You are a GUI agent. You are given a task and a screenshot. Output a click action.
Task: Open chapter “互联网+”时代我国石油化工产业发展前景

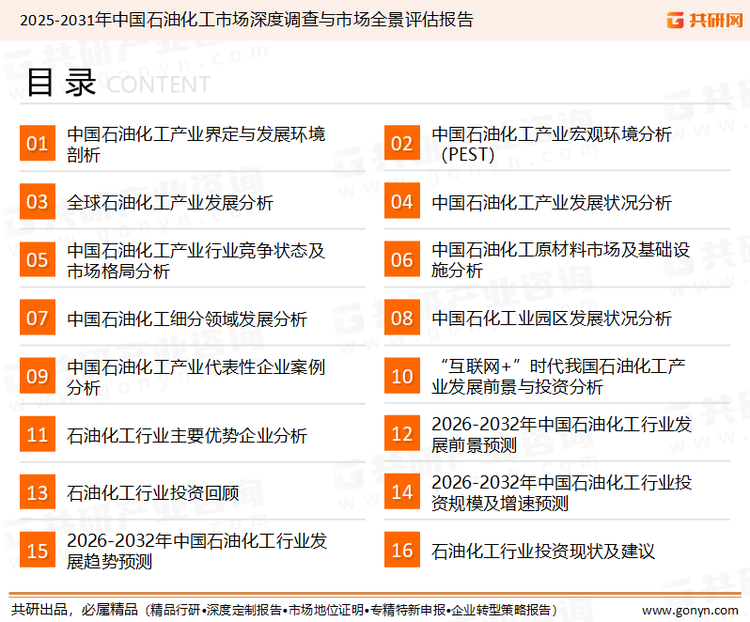pyautogui.click(x=559, y=377)
